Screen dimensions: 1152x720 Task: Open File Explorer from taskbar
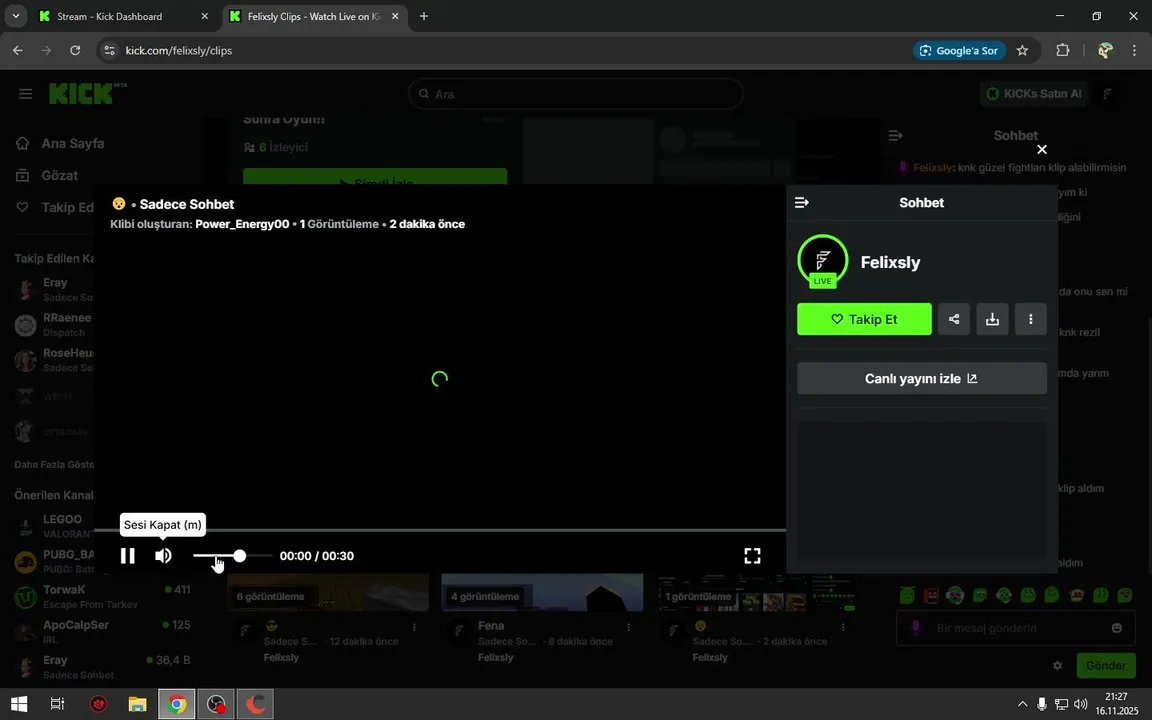point(137,705)
